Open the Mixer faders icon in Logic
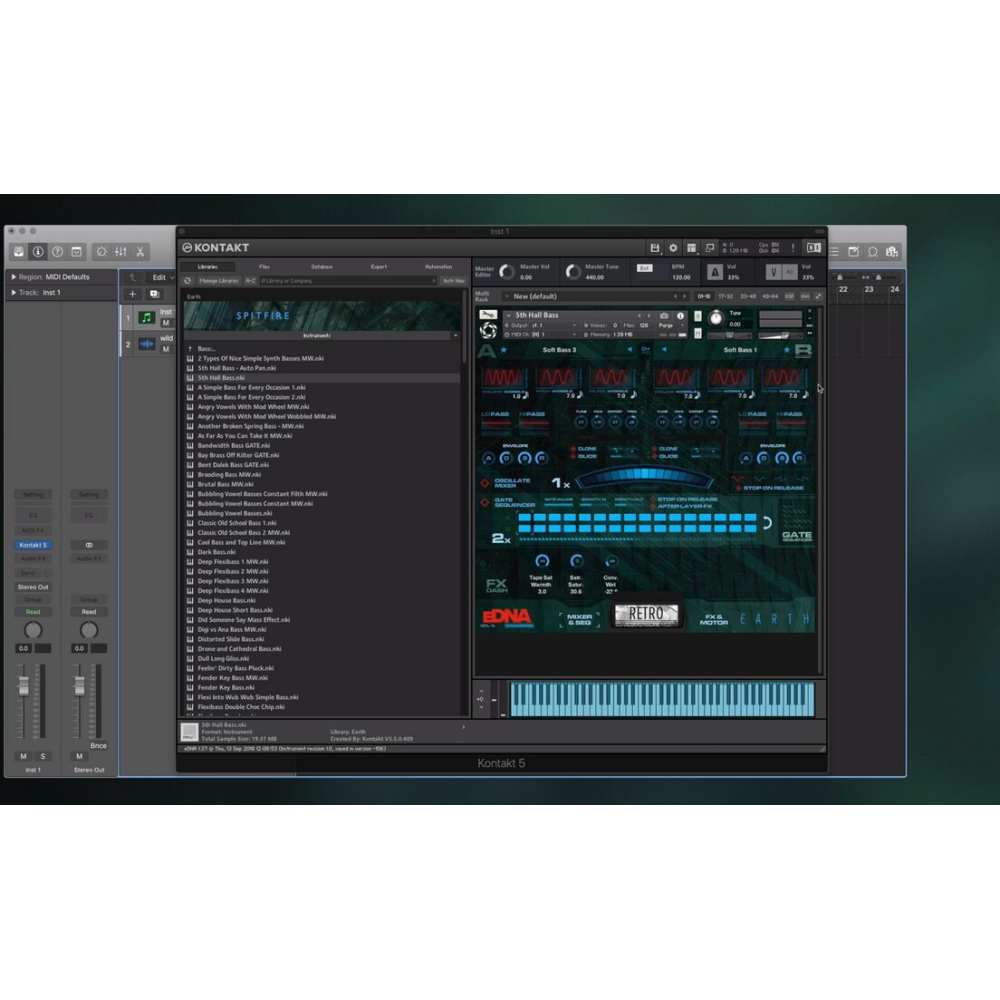Image resolution: width=1000 pixels, height=1000 pixels. 121,251
